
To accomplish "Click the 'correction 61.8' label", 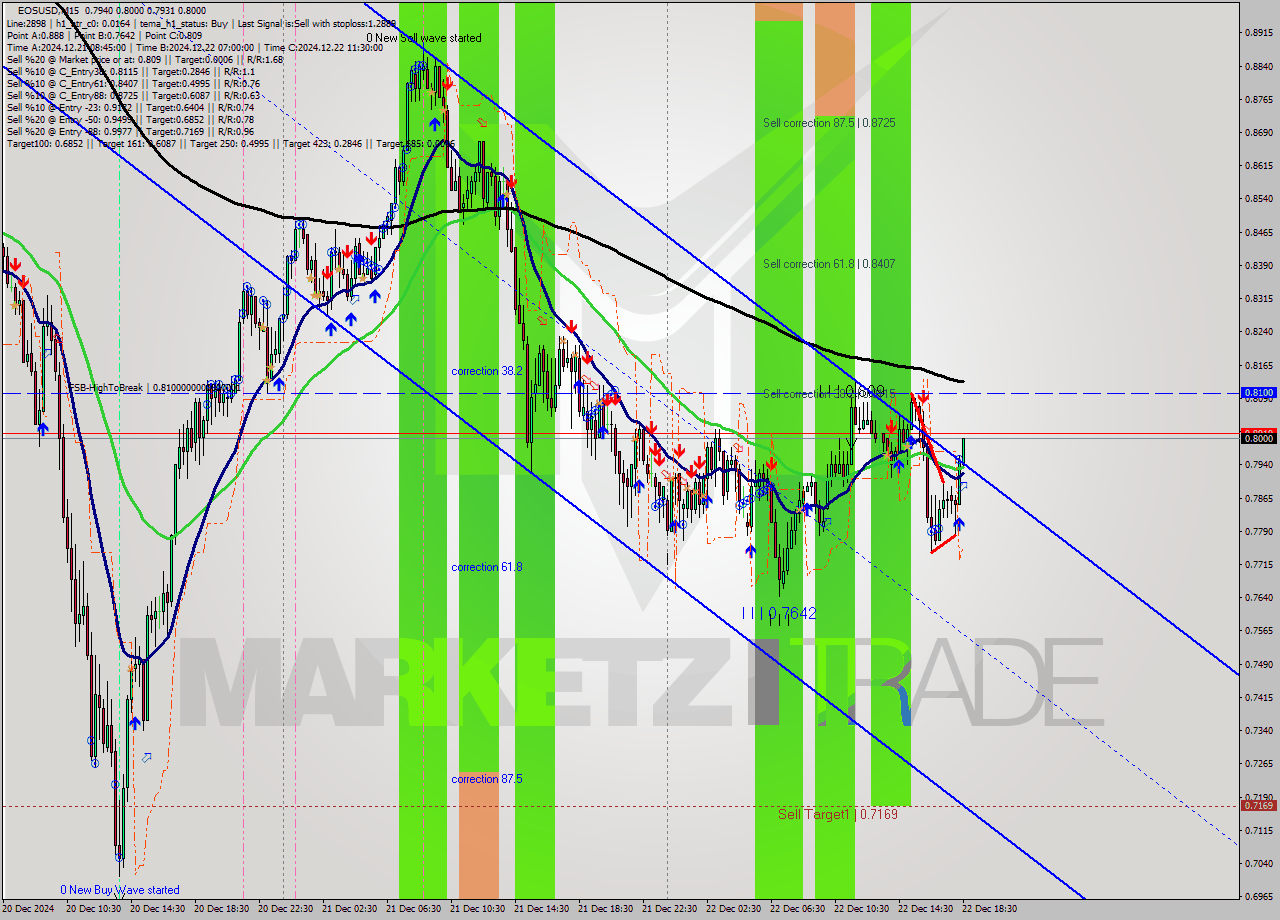I will point(487,567).
